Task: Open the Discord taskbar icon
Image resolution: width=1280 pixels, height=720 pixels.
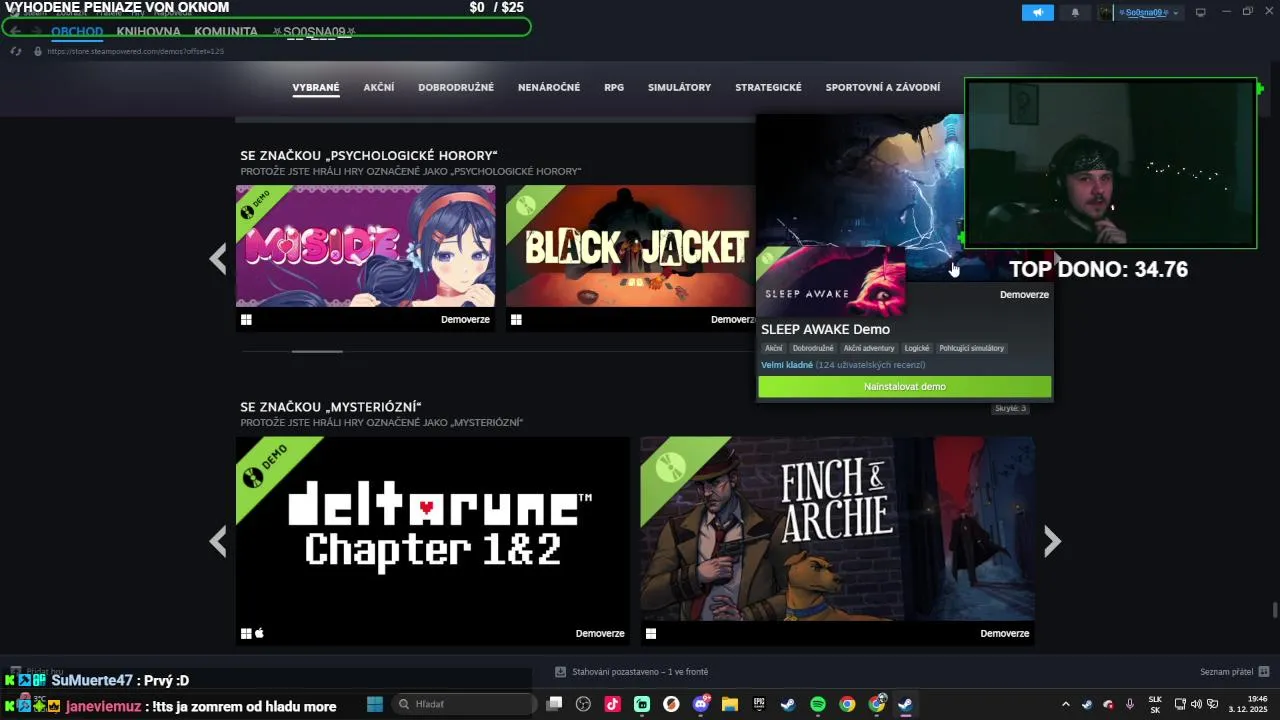Action: (701, 704)
